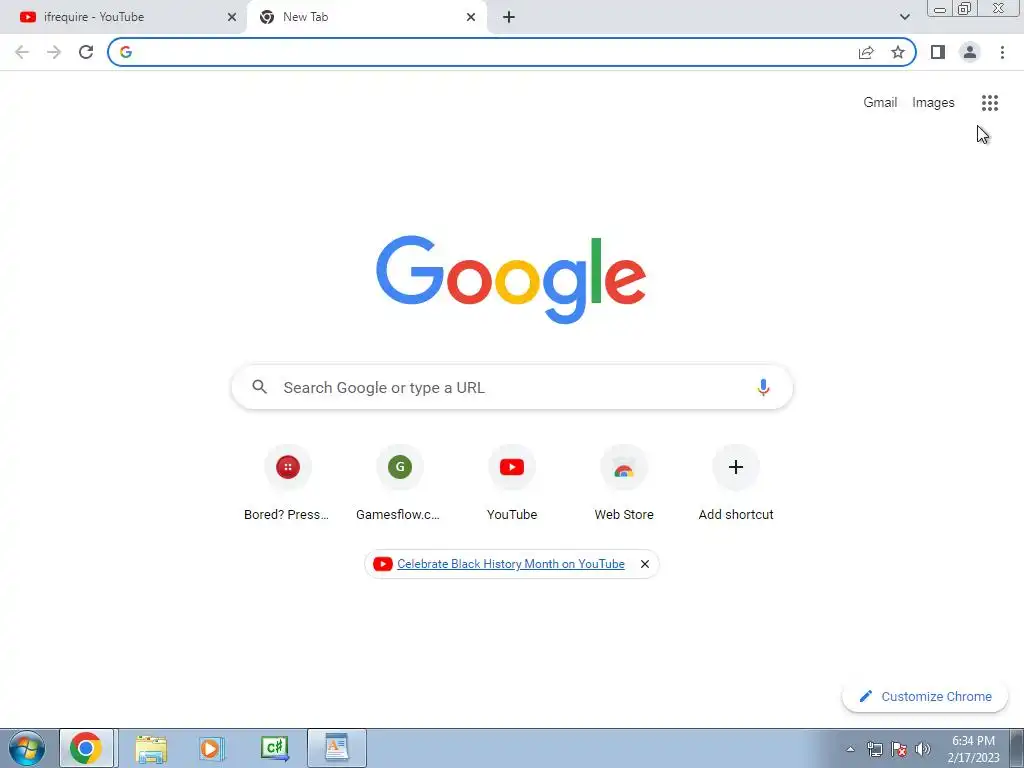Toggle the side panel button
The image size is (1024, 768).
tap(938, 52)
